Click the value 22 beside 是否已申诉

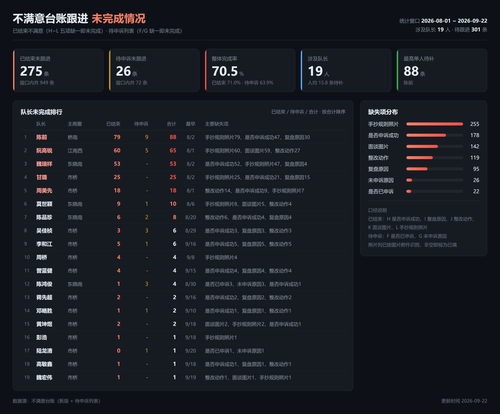[476, 191]
